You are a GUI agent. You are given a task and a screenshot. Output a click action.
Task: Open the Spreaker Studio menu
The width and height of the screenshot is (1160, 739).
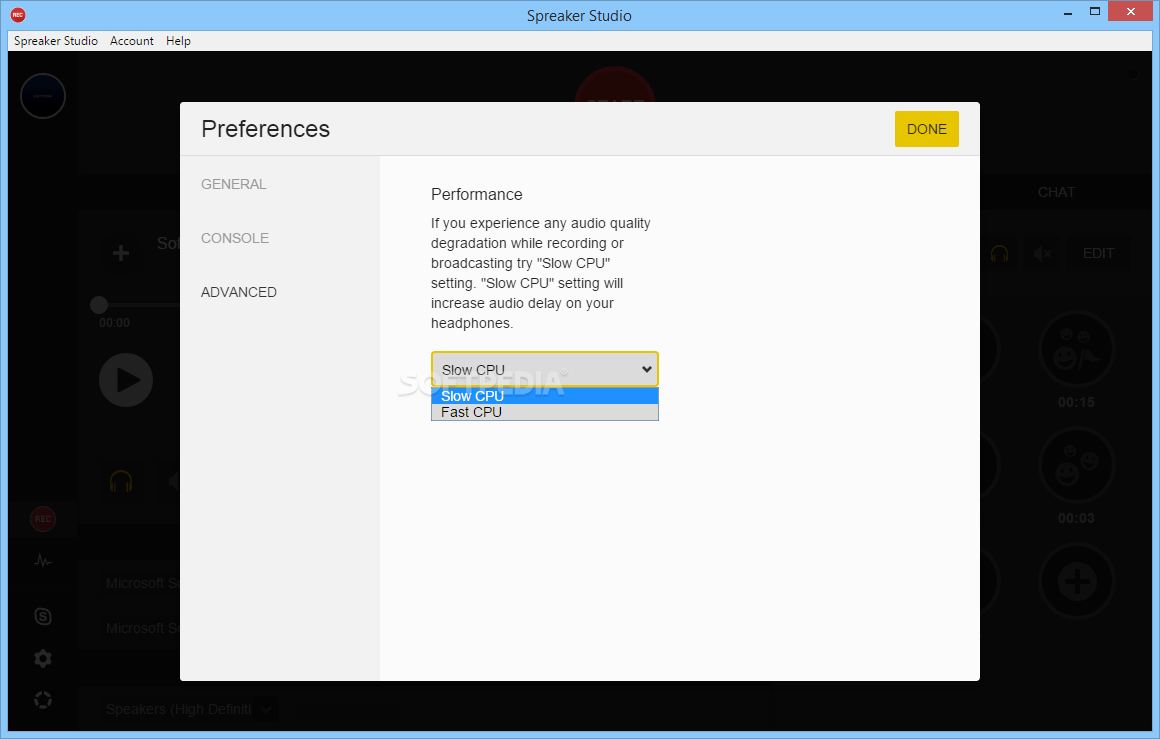[x=55, y=41]
